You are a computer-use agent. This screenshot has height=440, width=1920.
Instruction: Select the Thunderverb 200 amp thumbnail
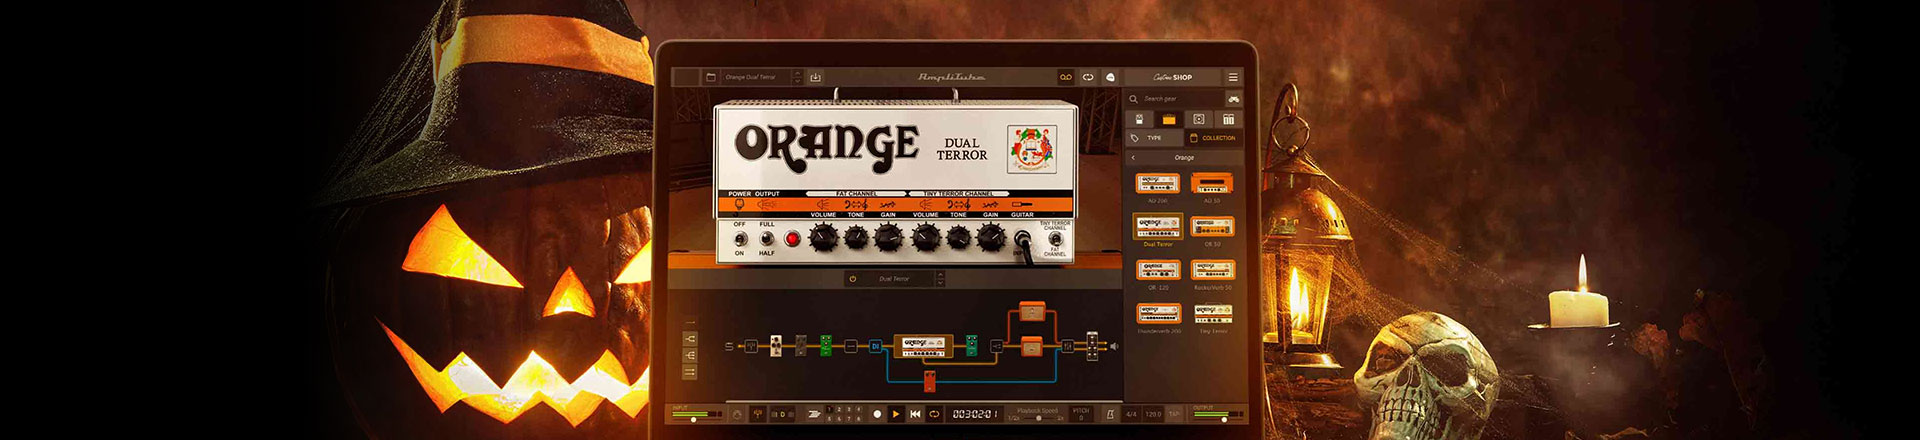tap(1157, 313)
